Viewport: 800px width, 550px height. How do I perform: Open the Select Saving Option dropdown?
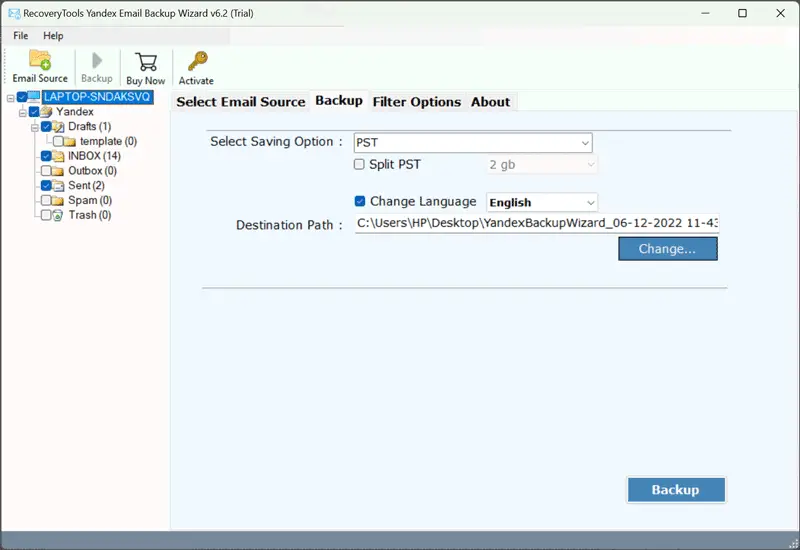[473, 143]
